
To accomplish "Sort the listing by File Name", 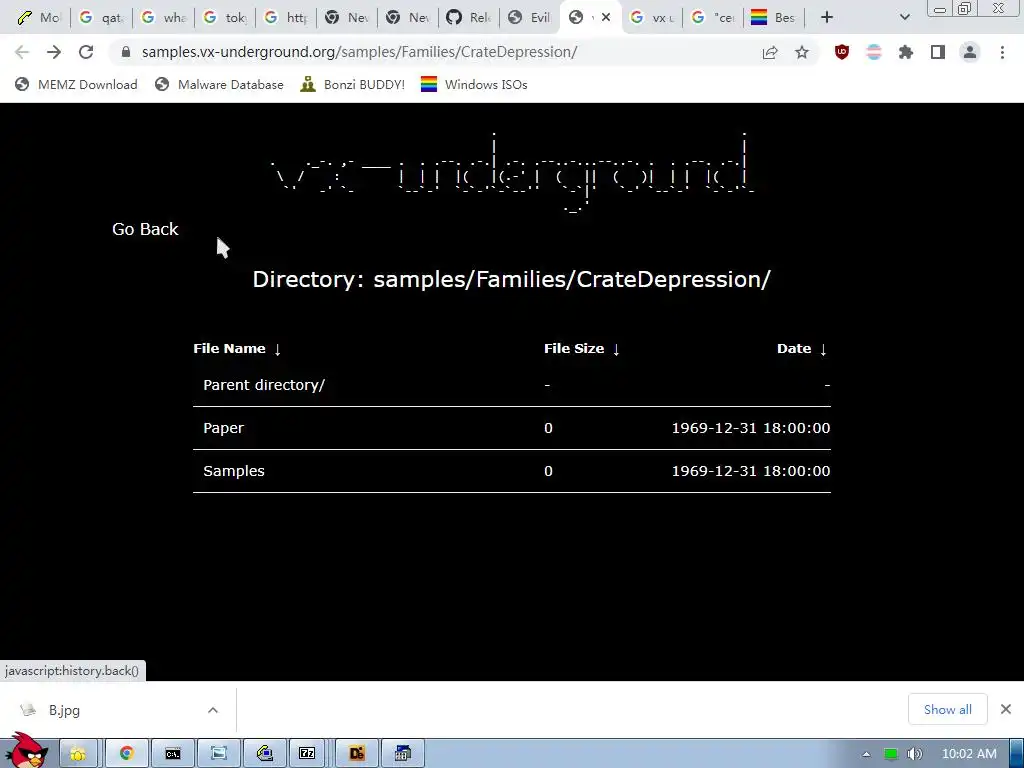I will click(237, 349).
